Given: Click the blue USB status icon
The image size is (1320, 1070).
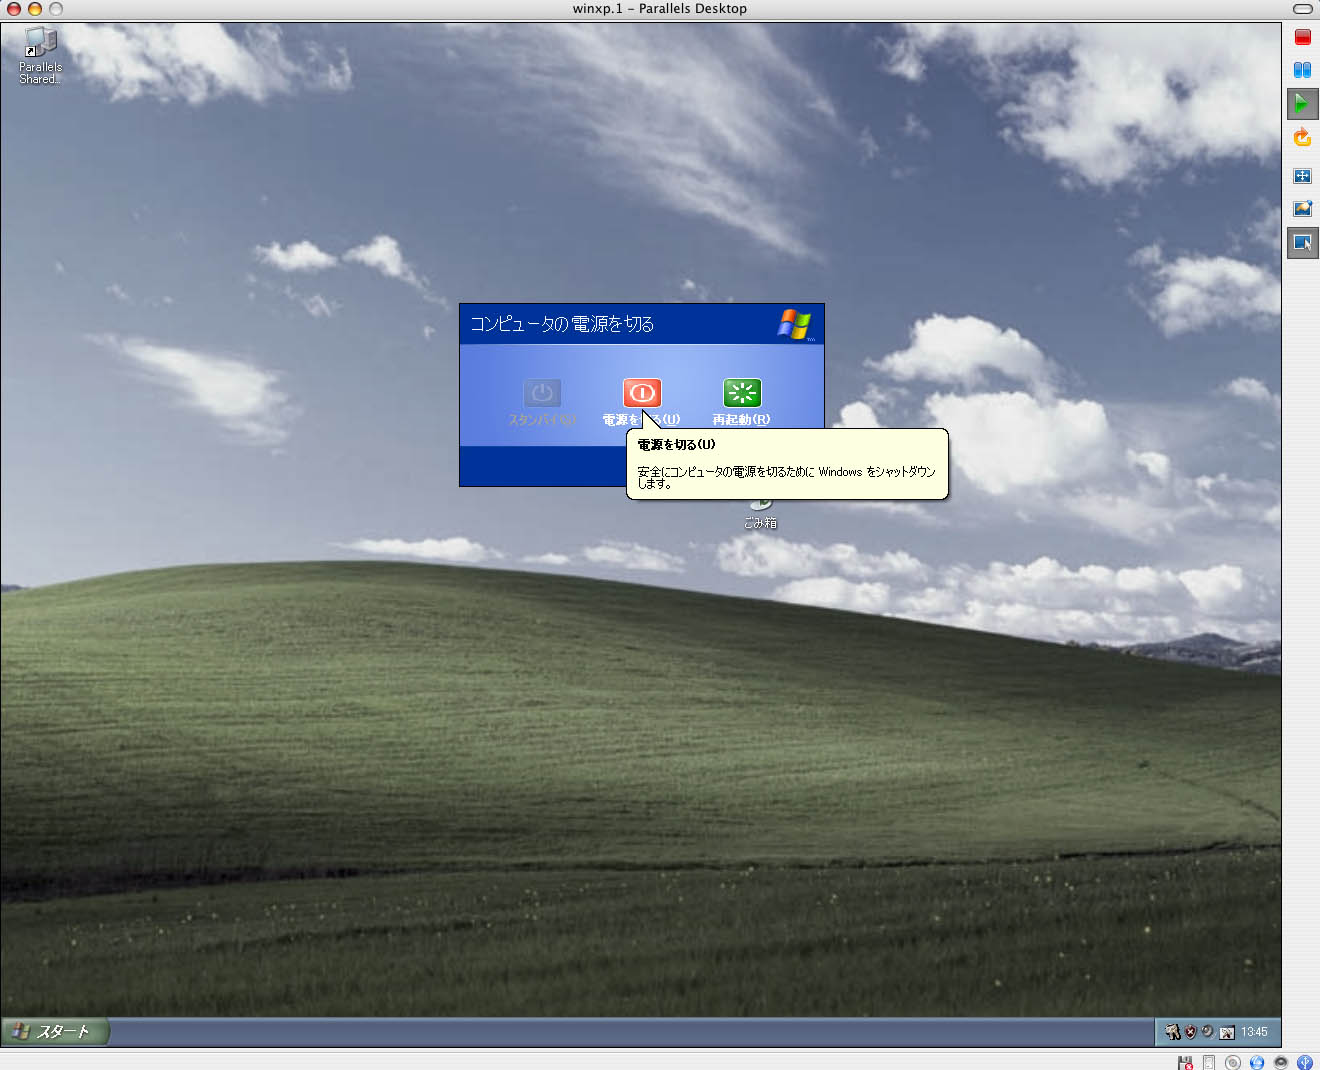Looking at the screenshot, I should pos(1305,1062).
